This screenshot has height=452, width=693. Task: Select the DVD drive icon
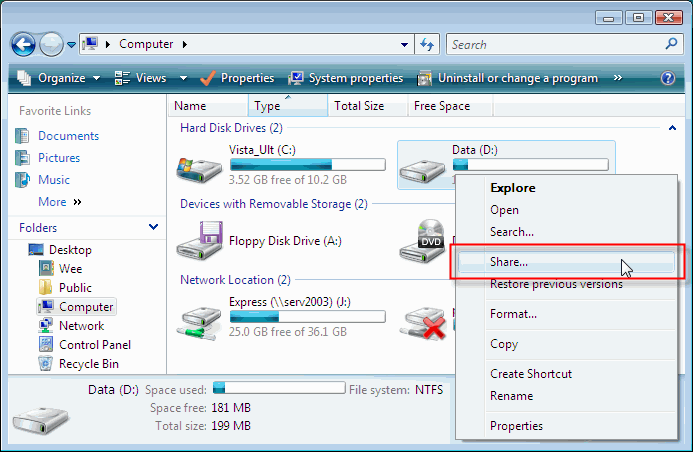click(423, 241)
